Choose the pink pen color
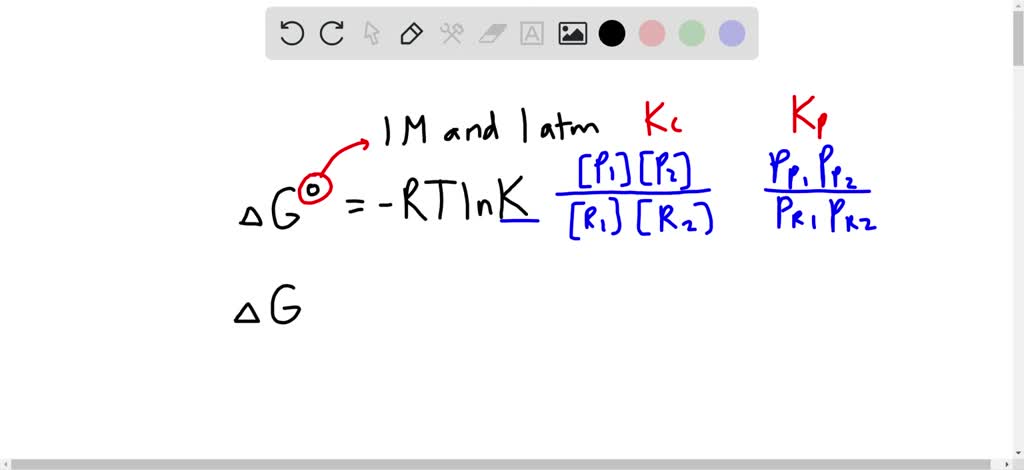The height and width of the screenshot is (470, 1024). pos(652,33)
